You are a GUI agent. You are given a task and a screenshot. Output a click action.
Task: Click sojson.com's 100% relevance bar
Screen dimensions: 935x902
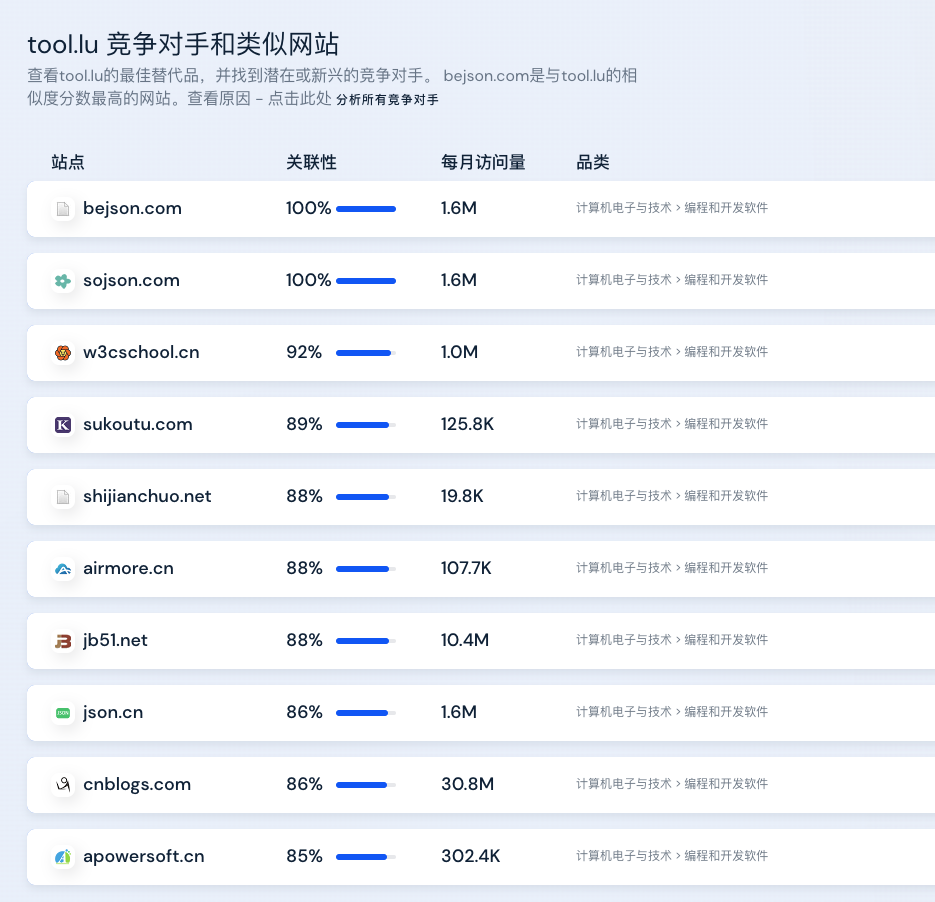366,281
